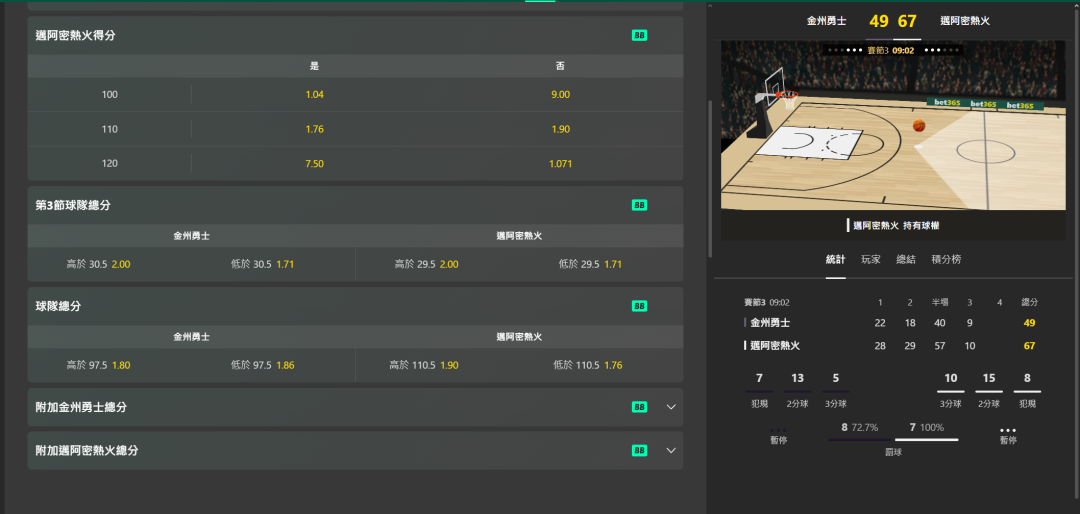Open the 總結 tab
The image size is (1080, 514).
(x=906, y=260)
